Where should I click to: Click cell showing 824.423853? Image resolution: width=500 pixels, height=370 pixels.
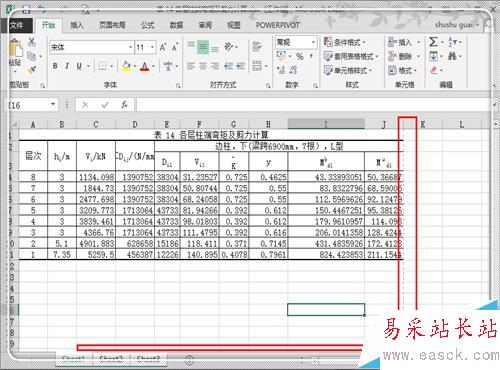tap(326, 255)
